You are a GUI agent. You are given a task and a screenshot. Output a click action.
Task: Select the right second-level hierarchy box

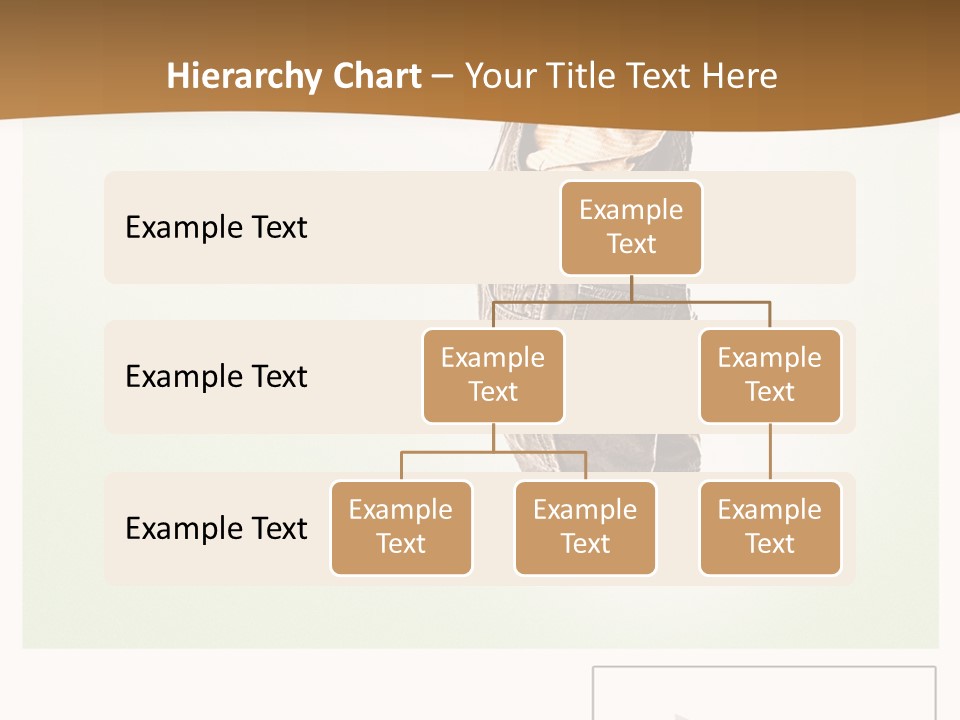pos(770,376)
